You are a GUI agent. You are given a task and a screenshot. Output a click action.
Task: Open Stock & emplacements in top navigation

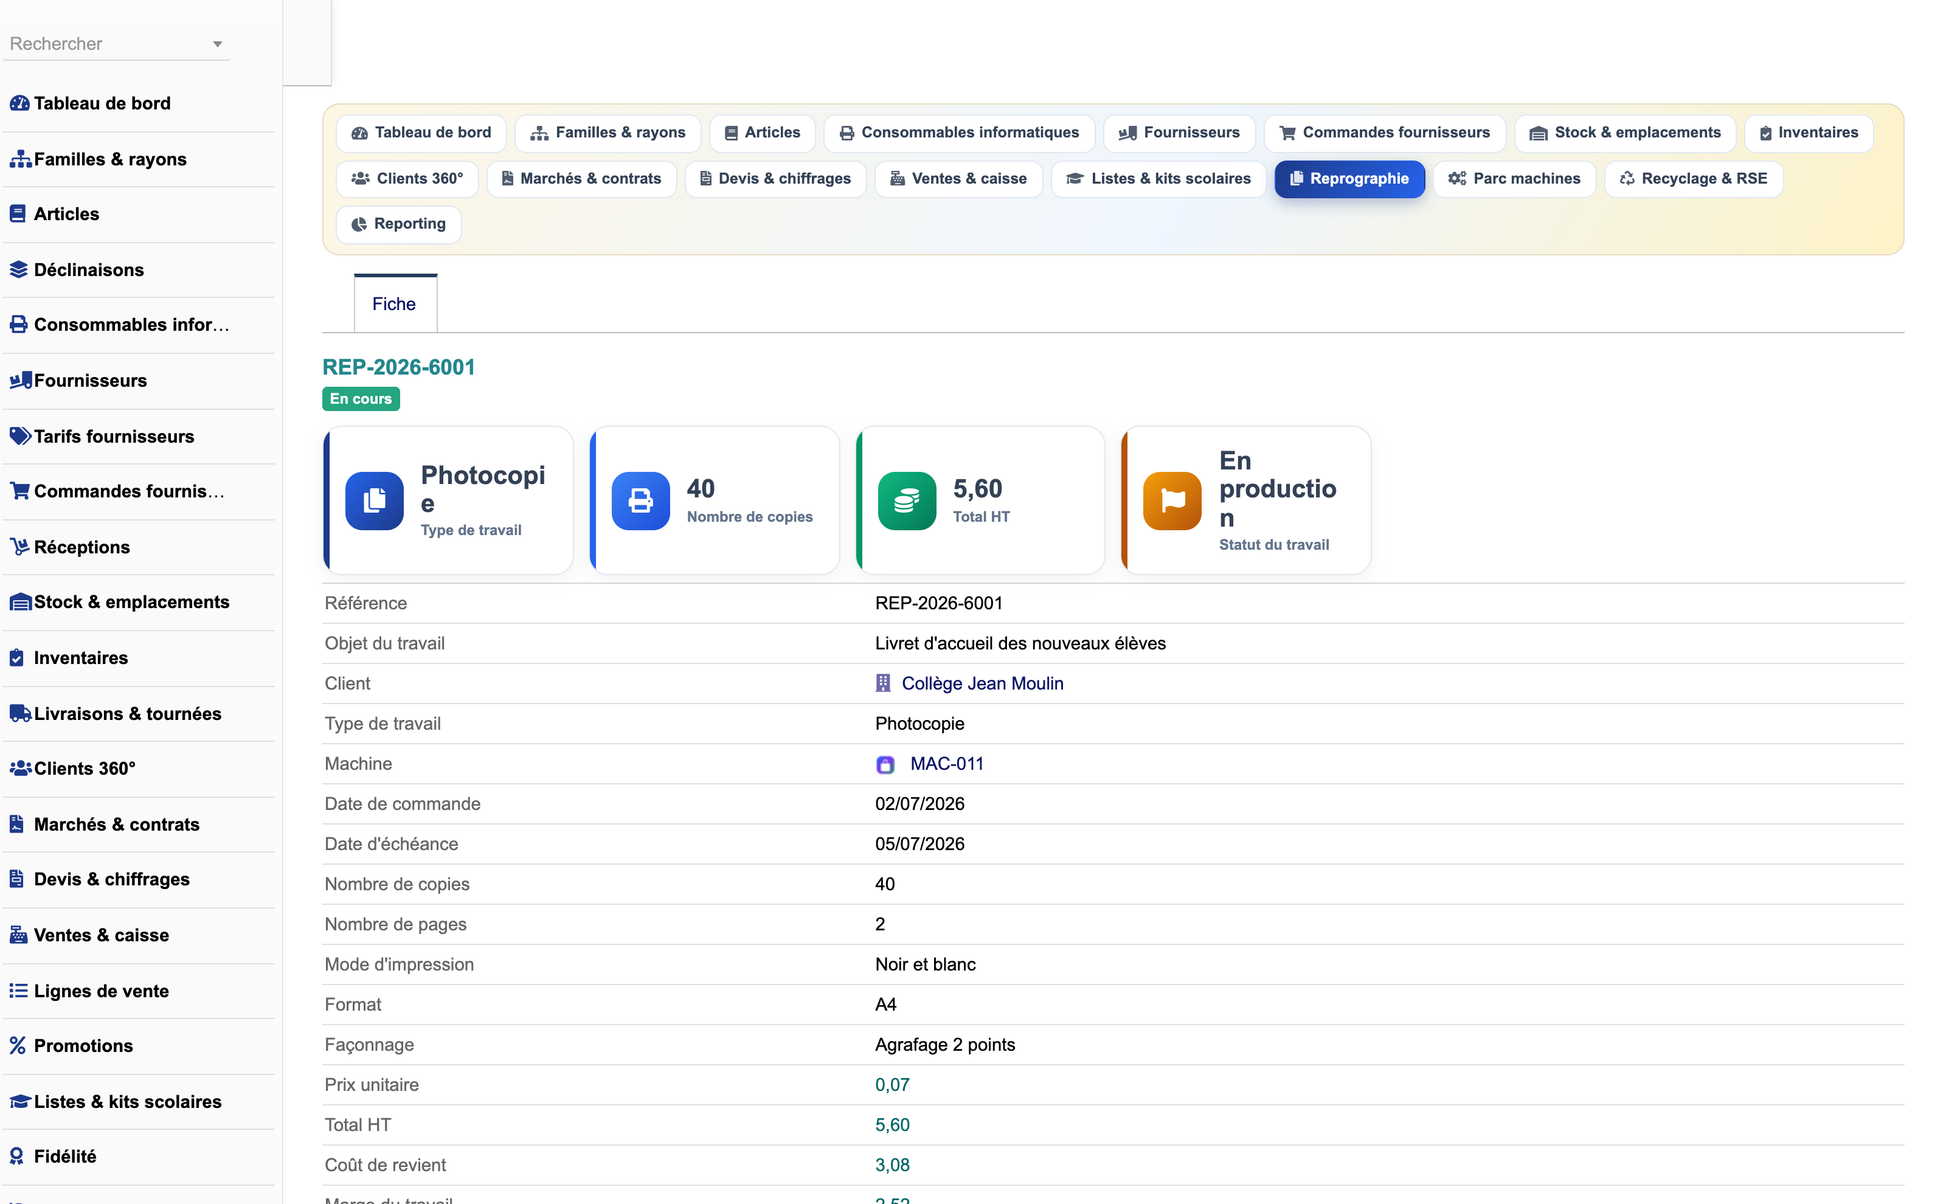[1625, 133]
